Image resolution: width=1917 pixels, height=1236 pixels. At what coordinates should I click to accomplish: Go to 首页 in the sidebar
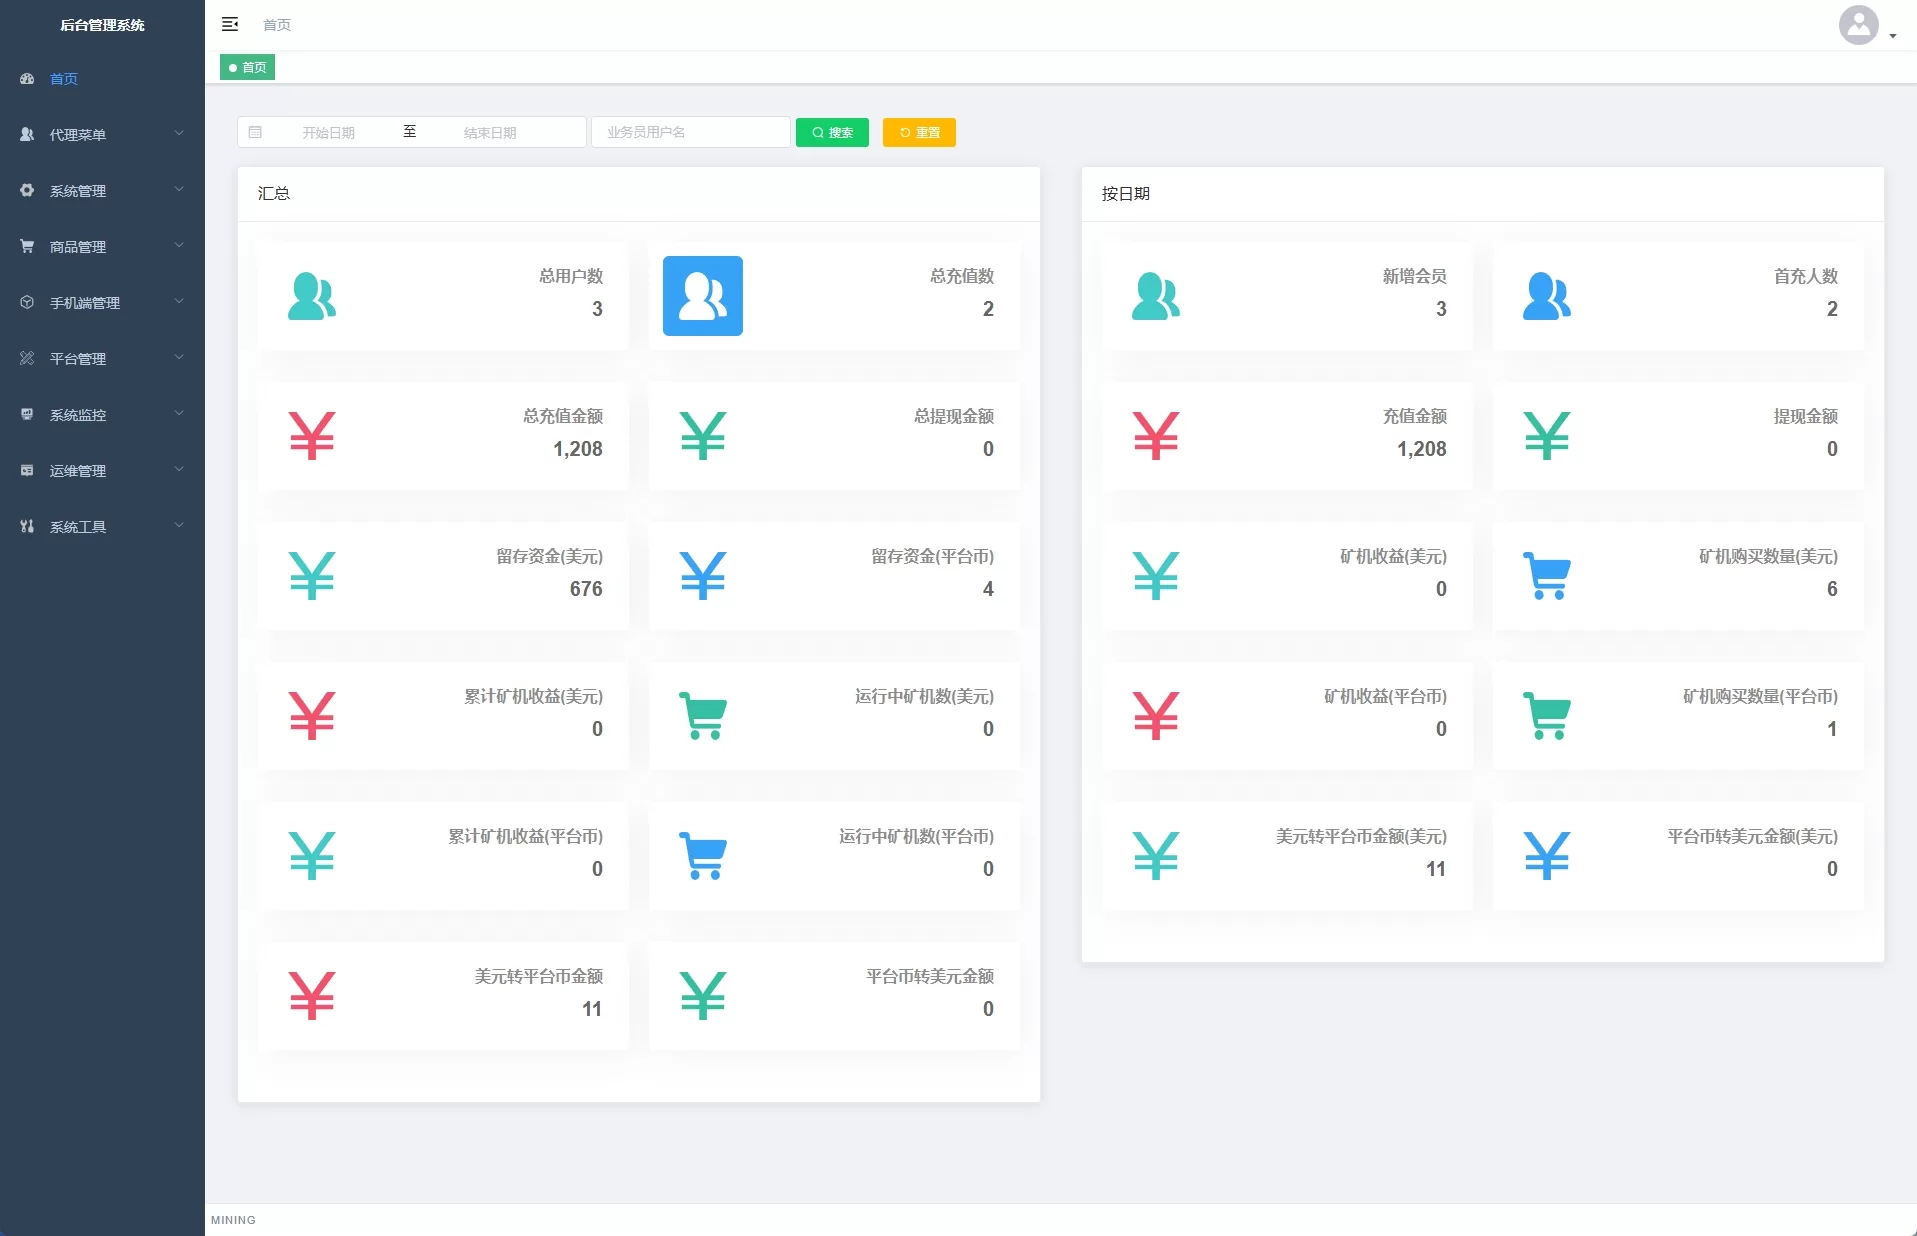click(x=64, y=78)
